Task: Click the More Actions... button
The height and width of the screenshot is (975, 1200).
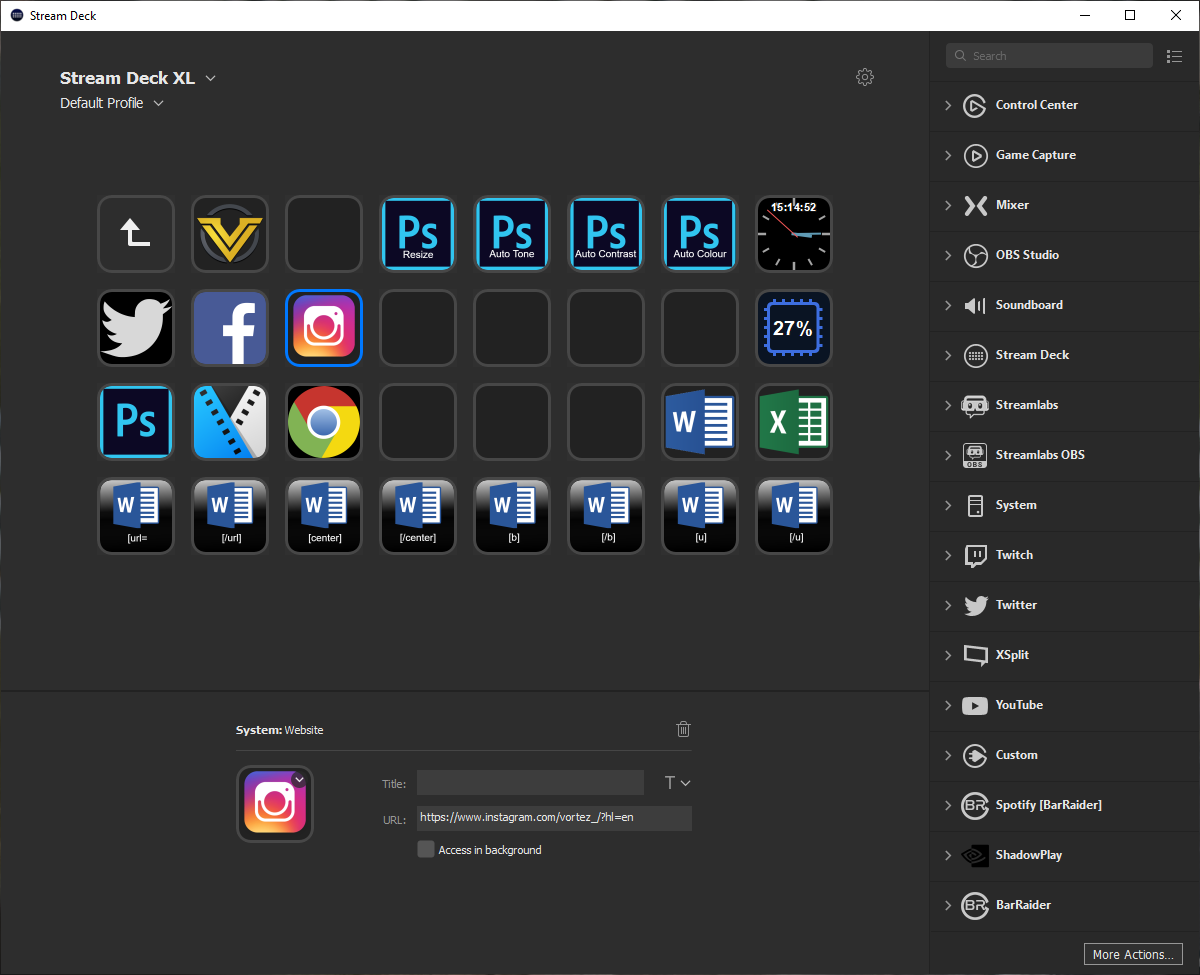Action: click(1133, 954)
